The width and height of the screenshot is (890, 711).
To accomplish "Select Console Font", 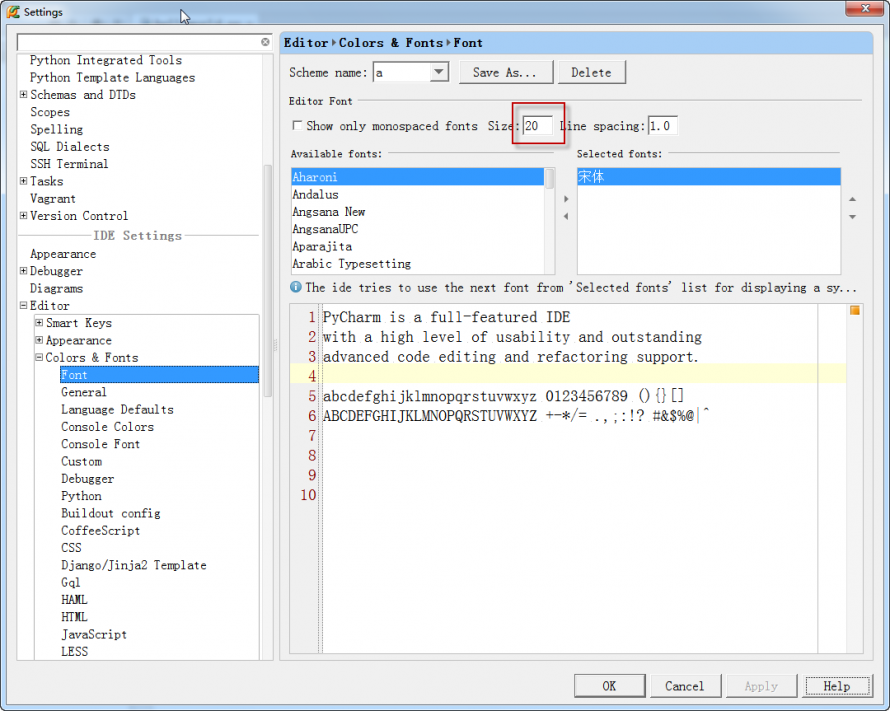I will tap(100, 444).
